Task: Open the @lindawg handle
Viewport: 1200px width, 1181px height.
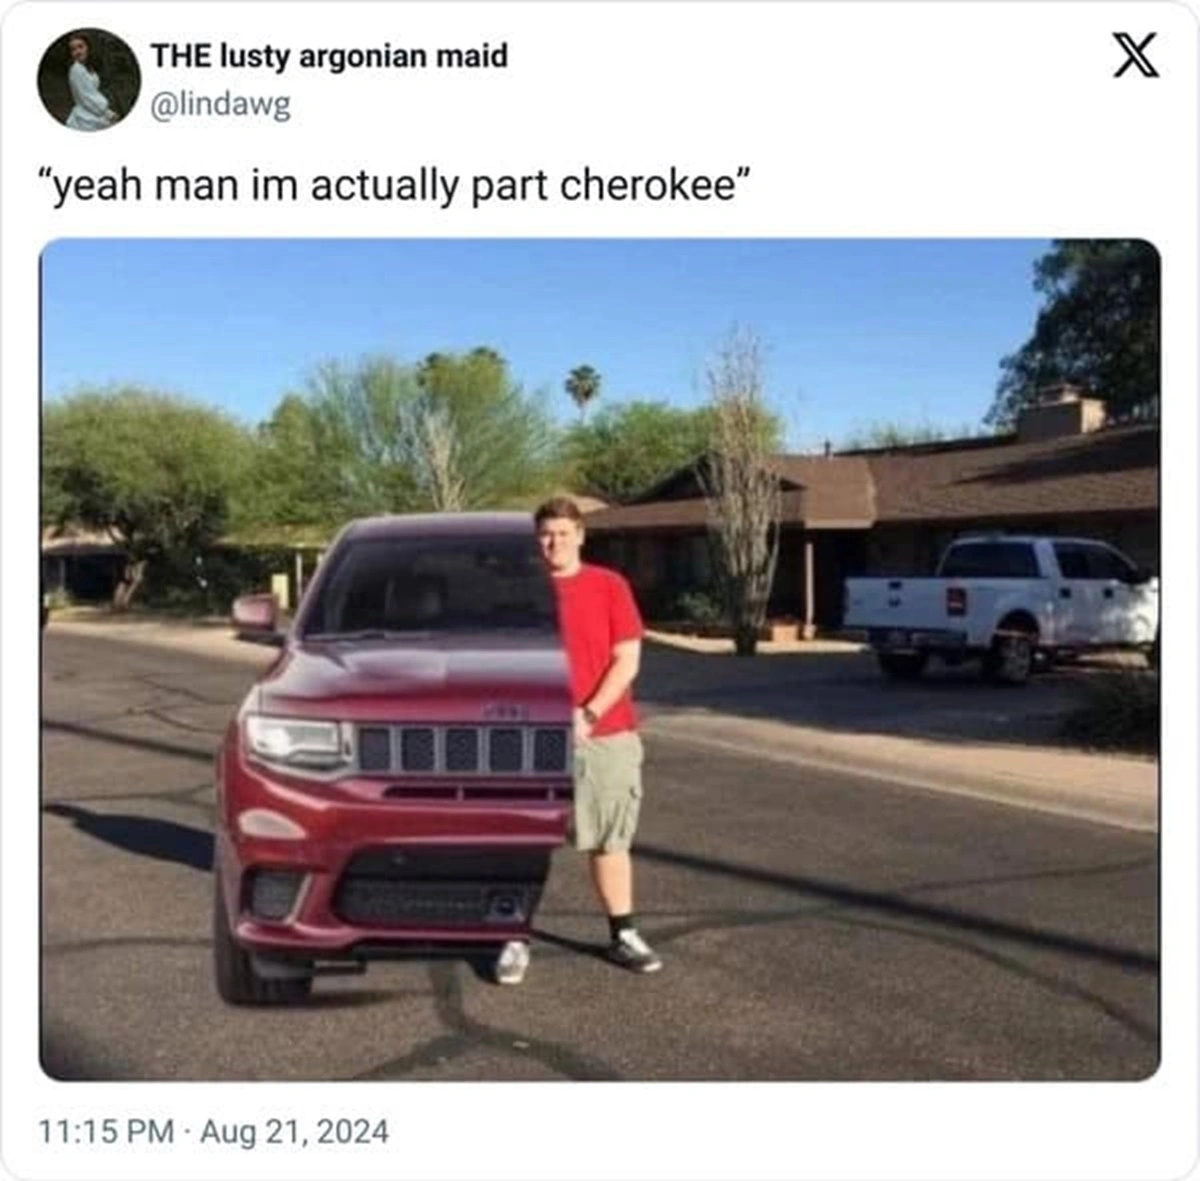Action: click(x=220, y=104)
